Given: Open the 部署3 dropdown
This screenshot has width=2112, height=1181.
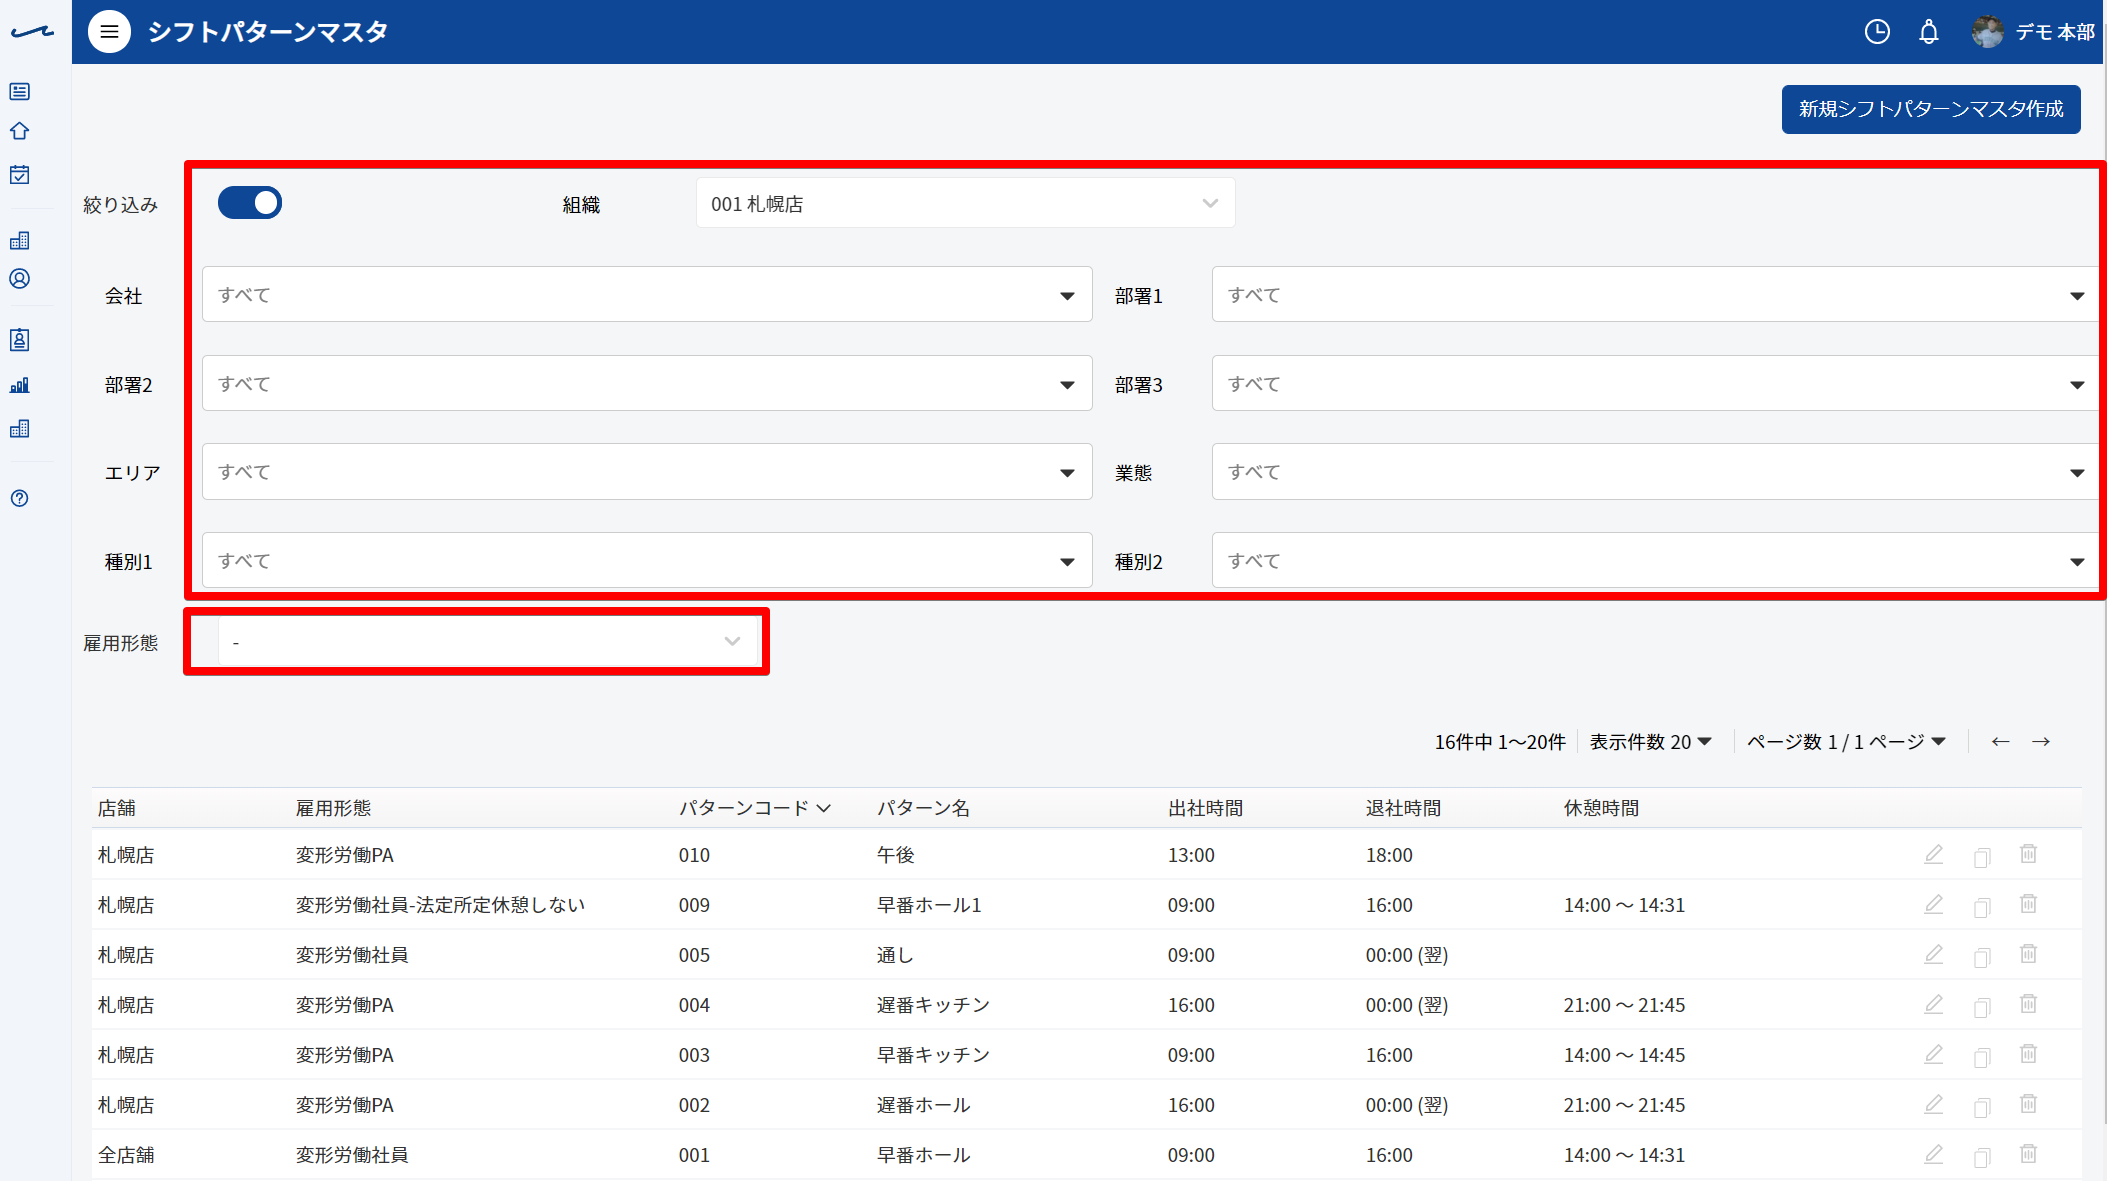Looking at the screenshot, I should tap(1655, 384).
